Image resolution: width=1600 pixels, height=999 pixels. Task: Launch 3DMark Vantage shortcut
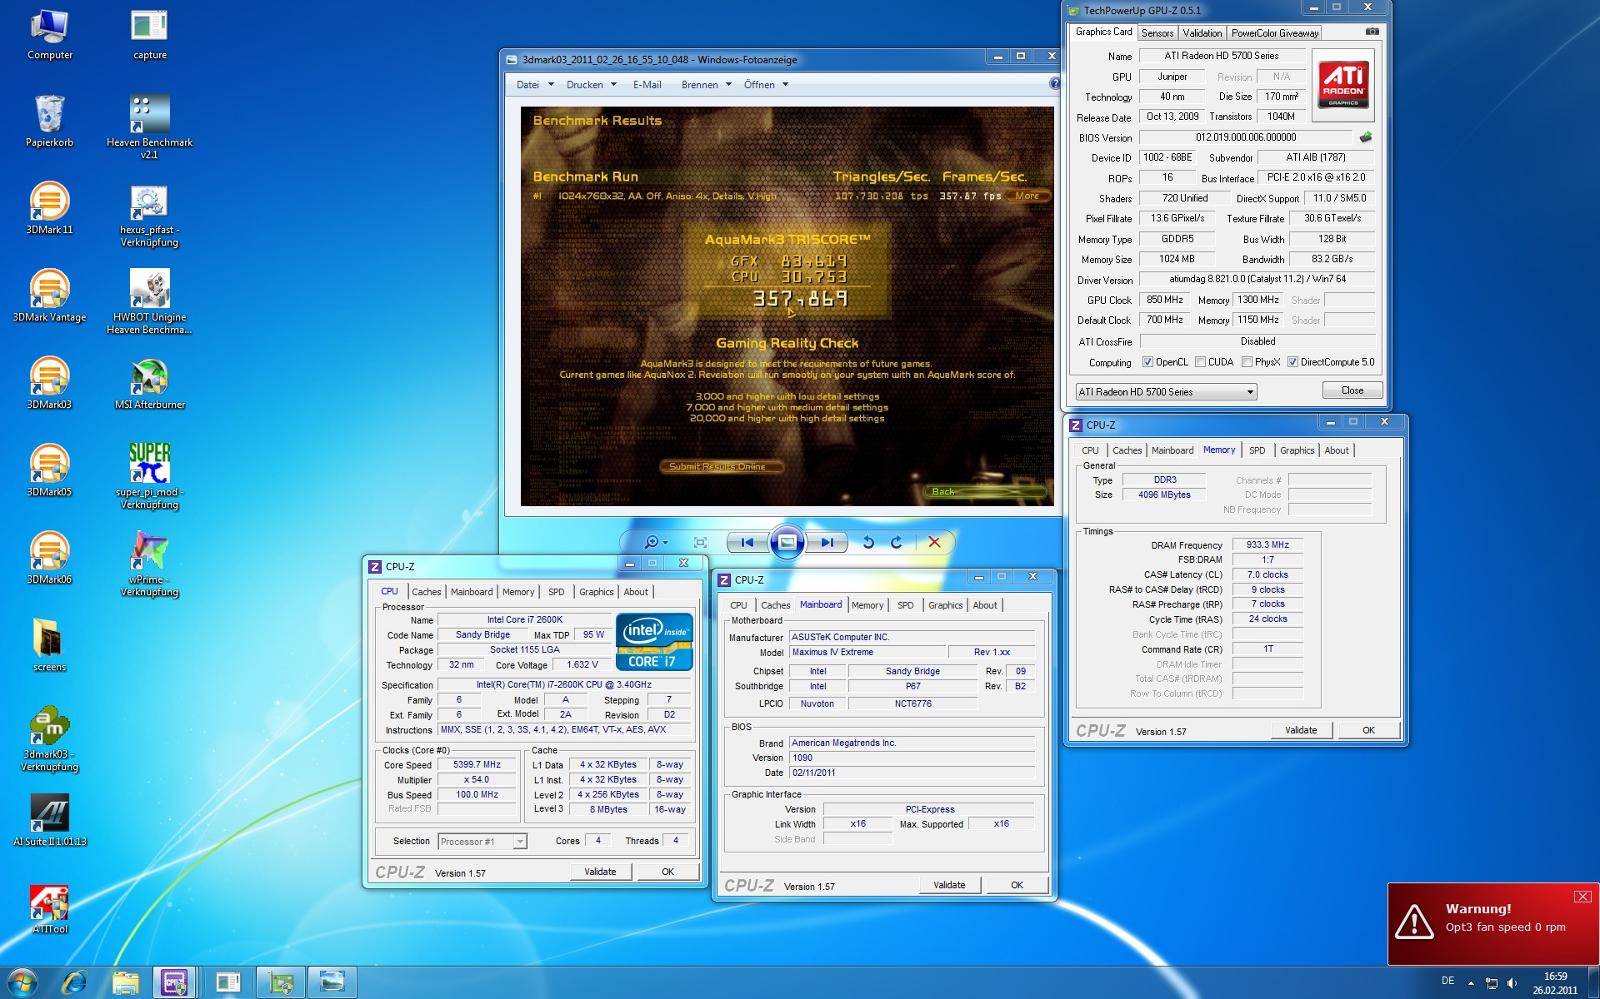(49, 296)
